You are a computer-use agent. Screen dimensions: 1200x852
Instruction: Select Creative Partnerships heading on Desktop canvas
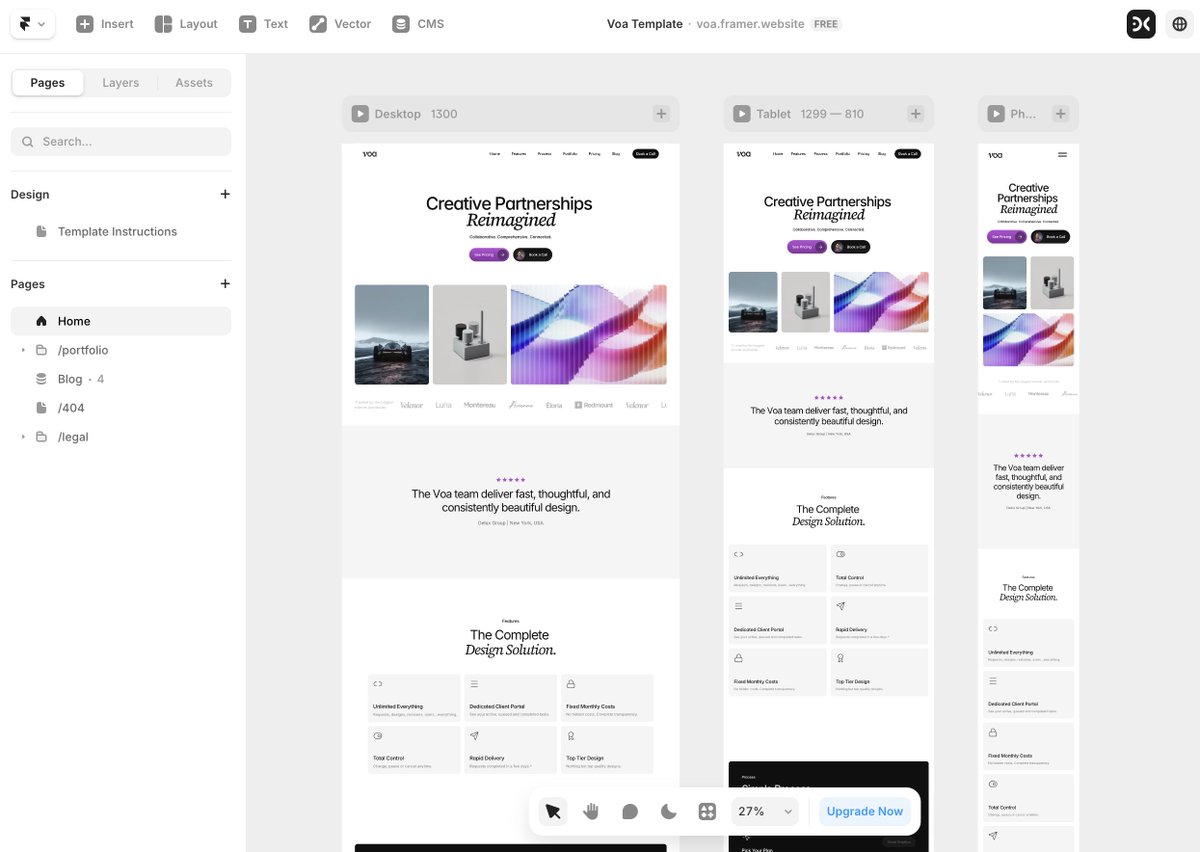tap(510, 211)
